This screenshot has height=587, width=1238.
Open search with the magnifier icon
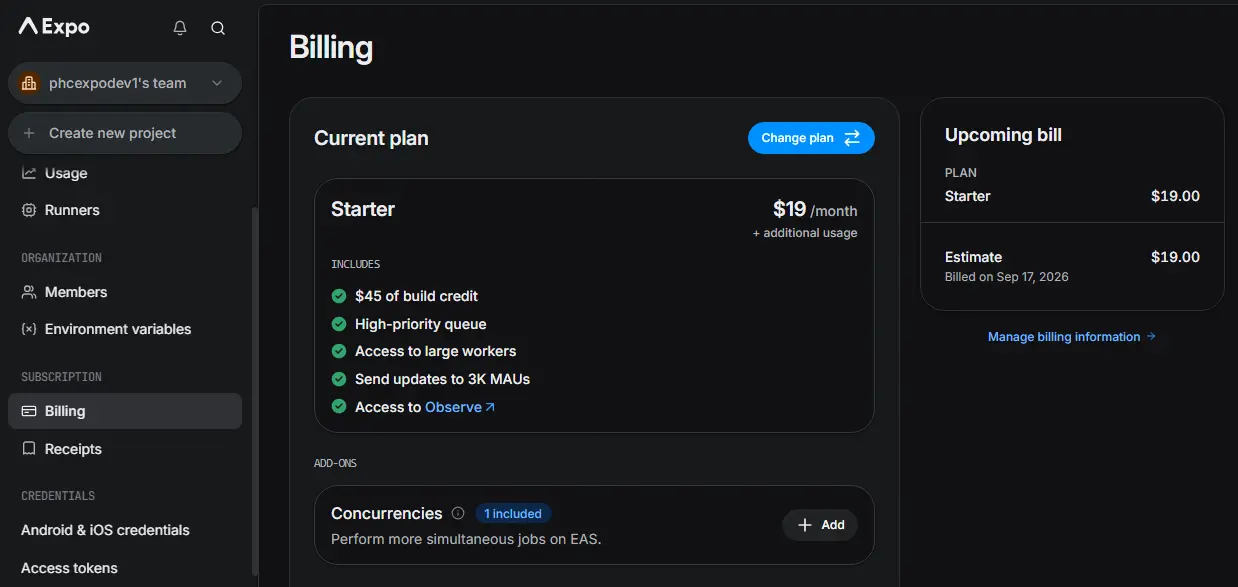[x=218, y=28]
